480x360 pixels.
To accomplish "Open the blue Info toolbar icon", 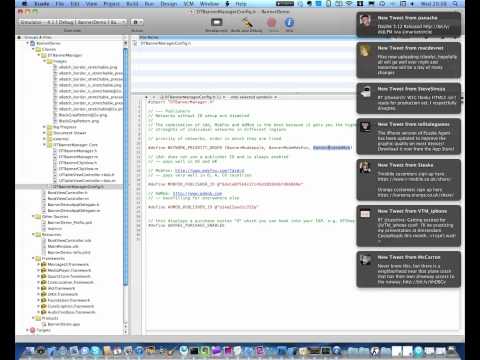I will [x=289, y=22].
